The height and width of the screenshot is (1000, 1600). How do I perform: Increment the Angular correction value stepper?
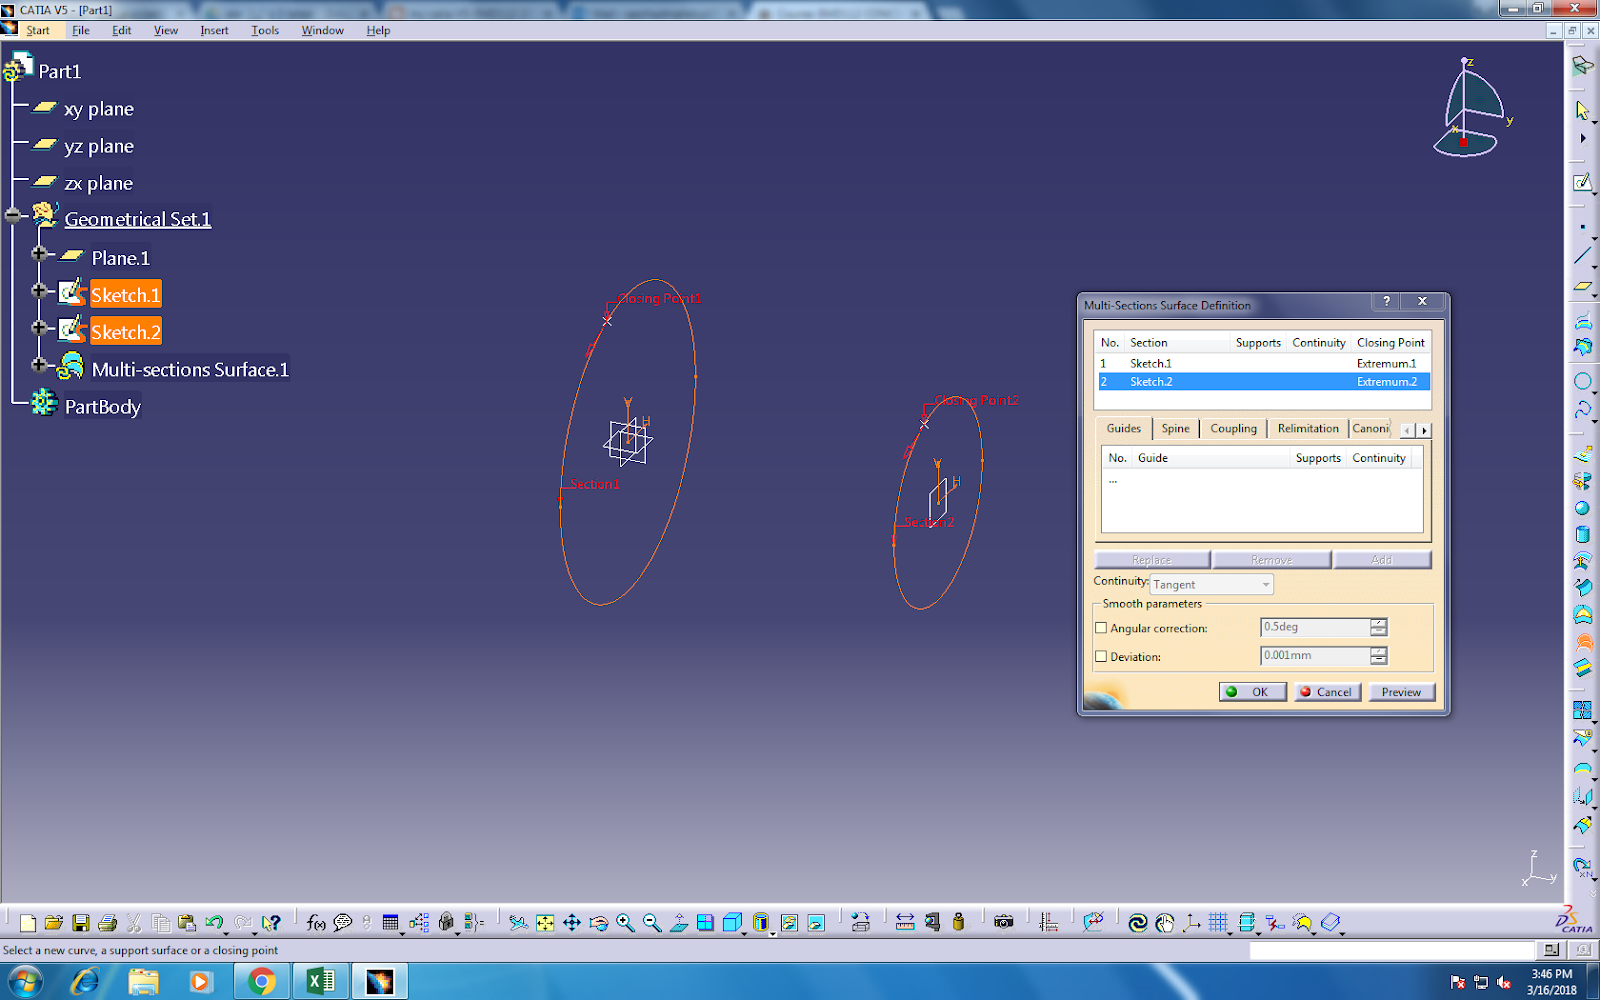[x=1378, y=622]
